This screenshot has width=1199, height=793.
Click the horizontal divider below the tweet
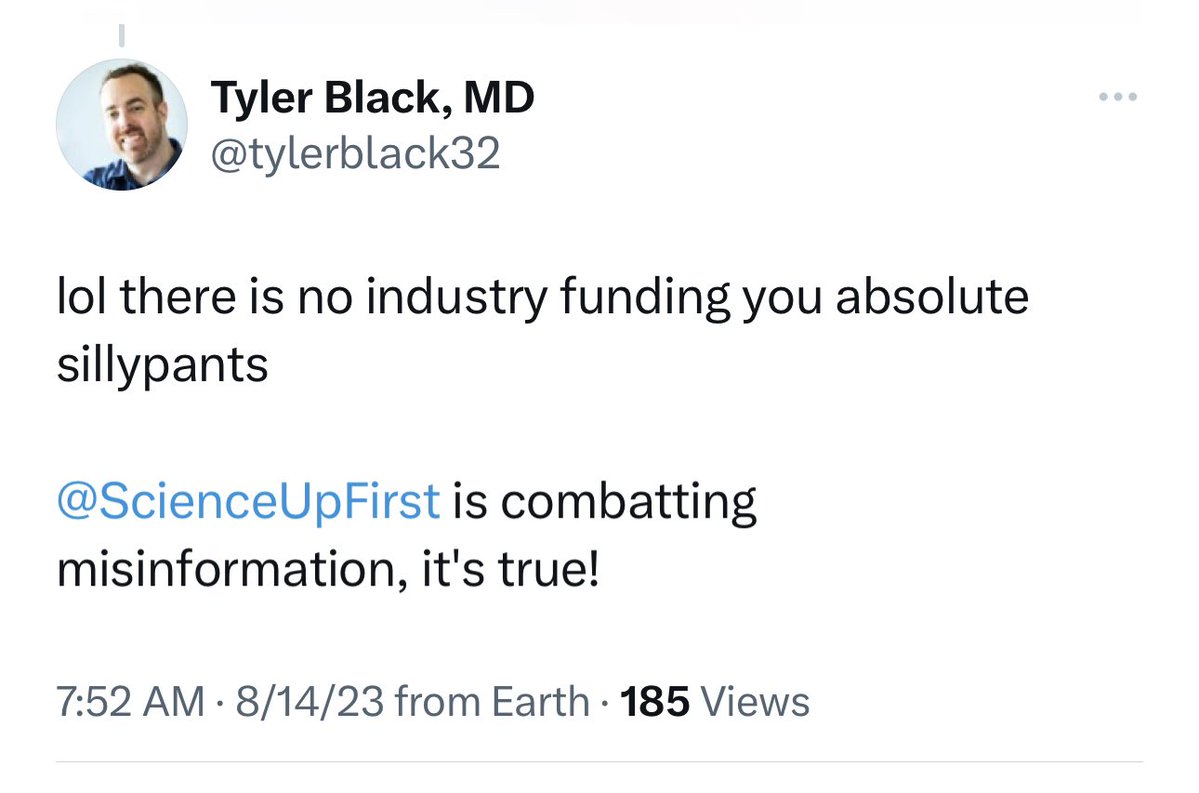(x=598, y=764)
